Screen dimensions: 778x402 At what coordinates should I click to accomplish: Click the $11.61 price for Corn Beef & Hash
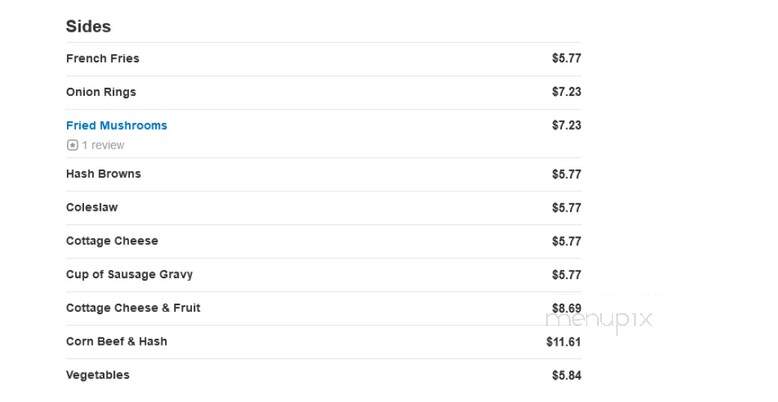(564, 342)
